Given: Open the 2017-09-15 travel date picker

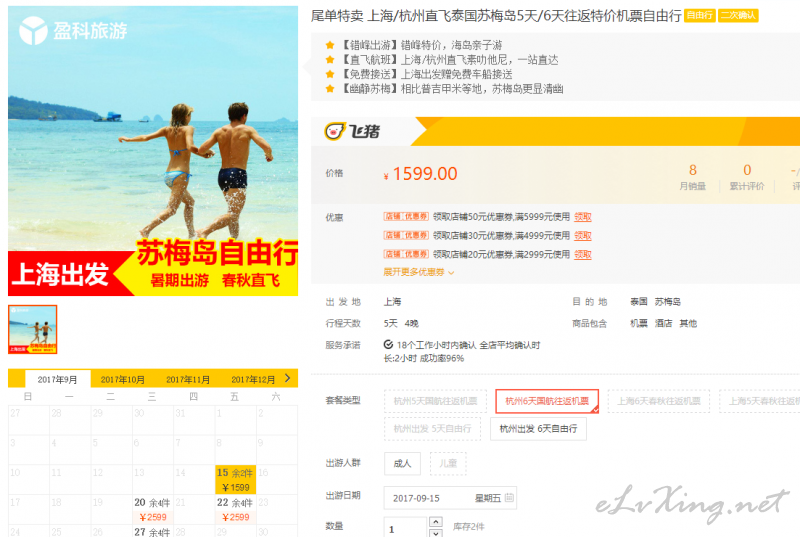Looking at the screenshot, I should coord(450,498).
